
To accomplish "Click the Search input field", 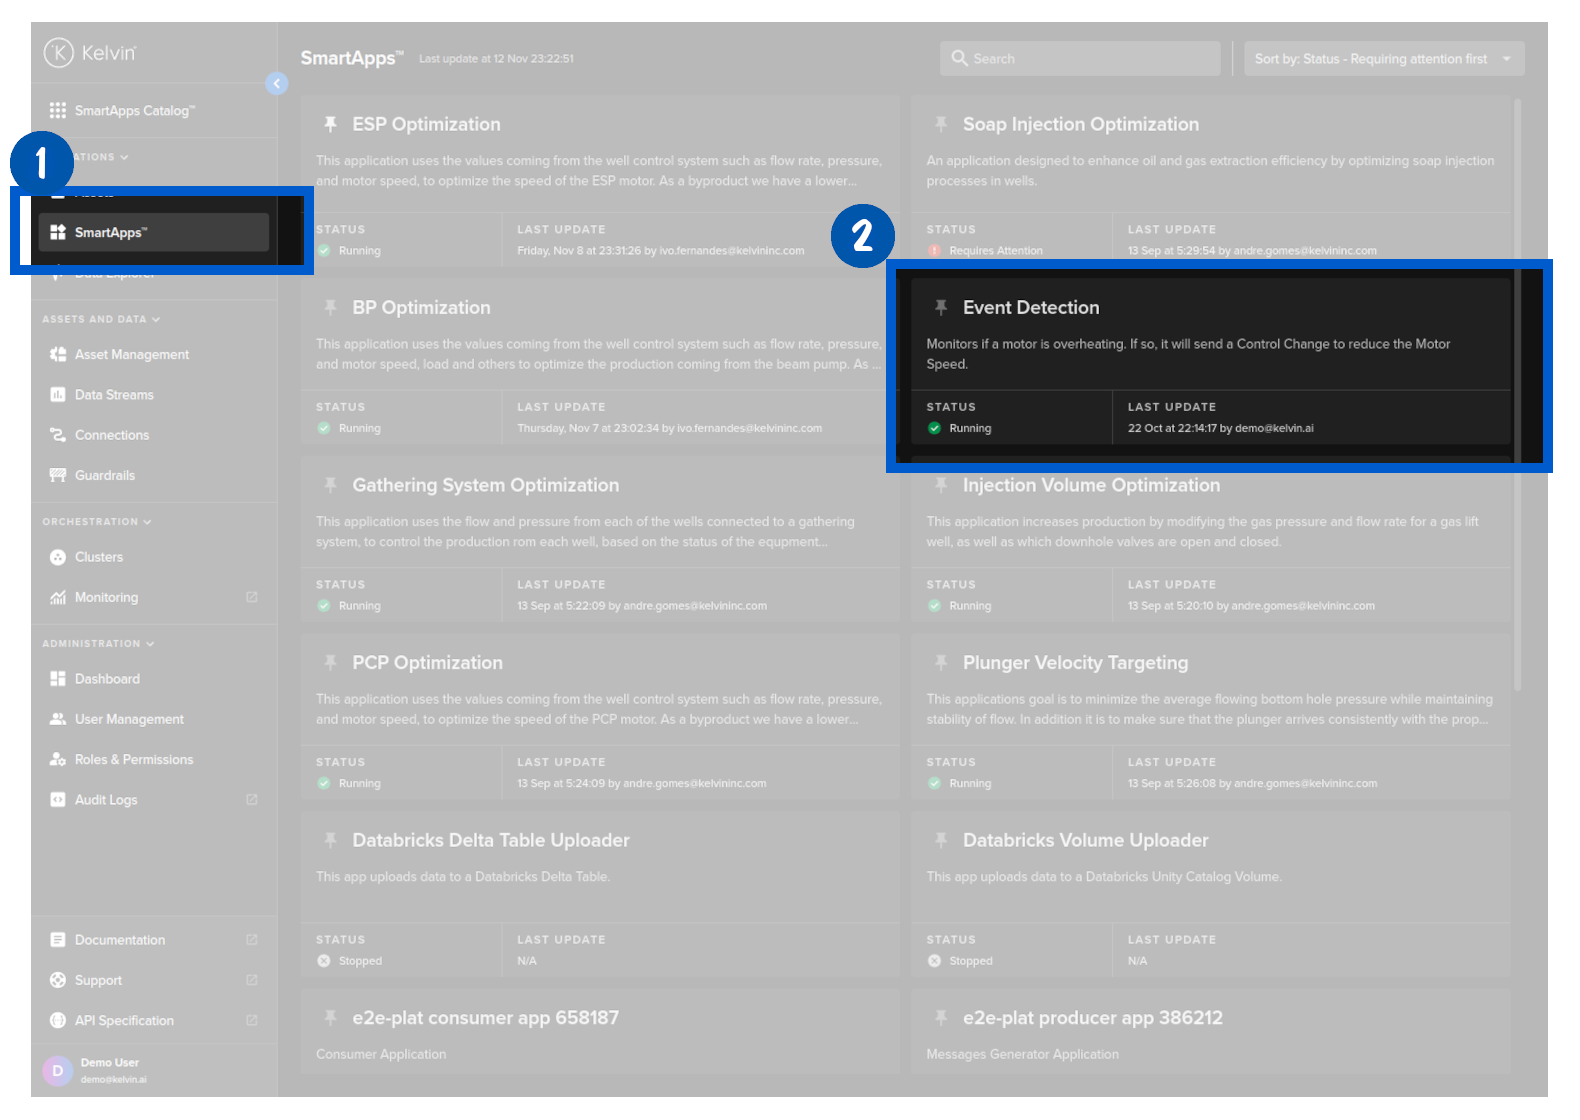I will 1080,59.
